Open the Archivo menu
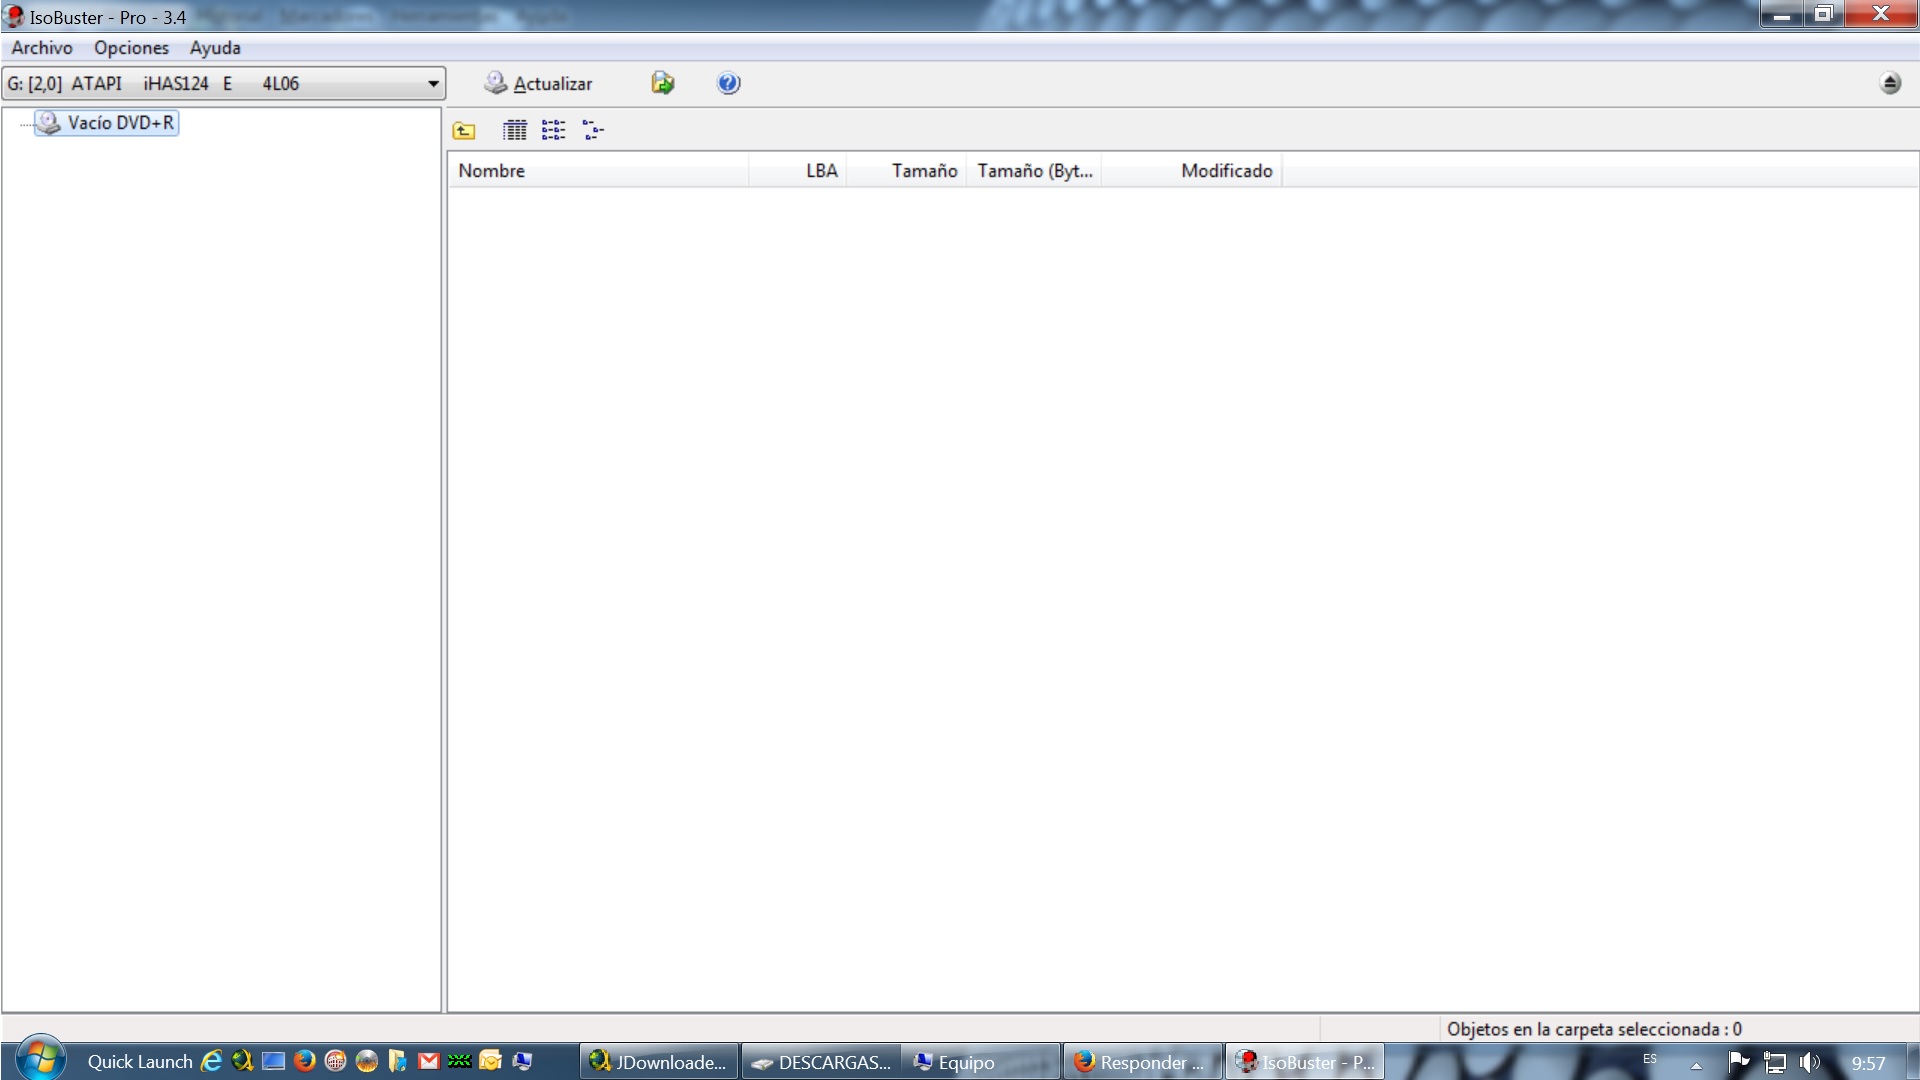Viewport: 1920px width, 1080px height. pyautogui.click(x=42, y=48)
